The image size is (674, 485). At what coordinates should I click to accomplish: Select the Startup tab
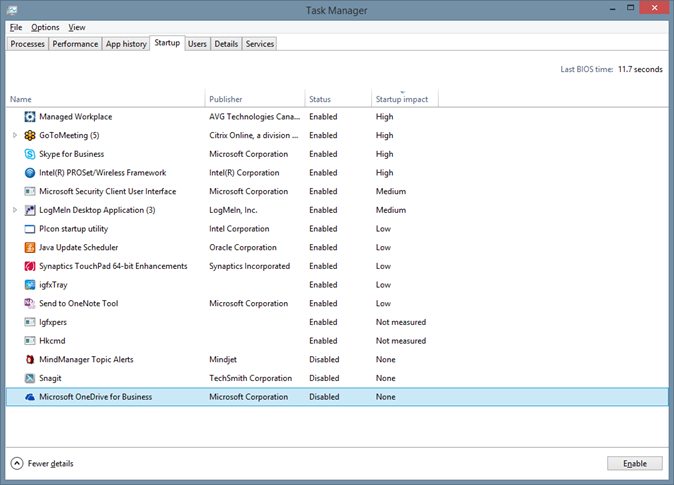(x=167, y=43)
